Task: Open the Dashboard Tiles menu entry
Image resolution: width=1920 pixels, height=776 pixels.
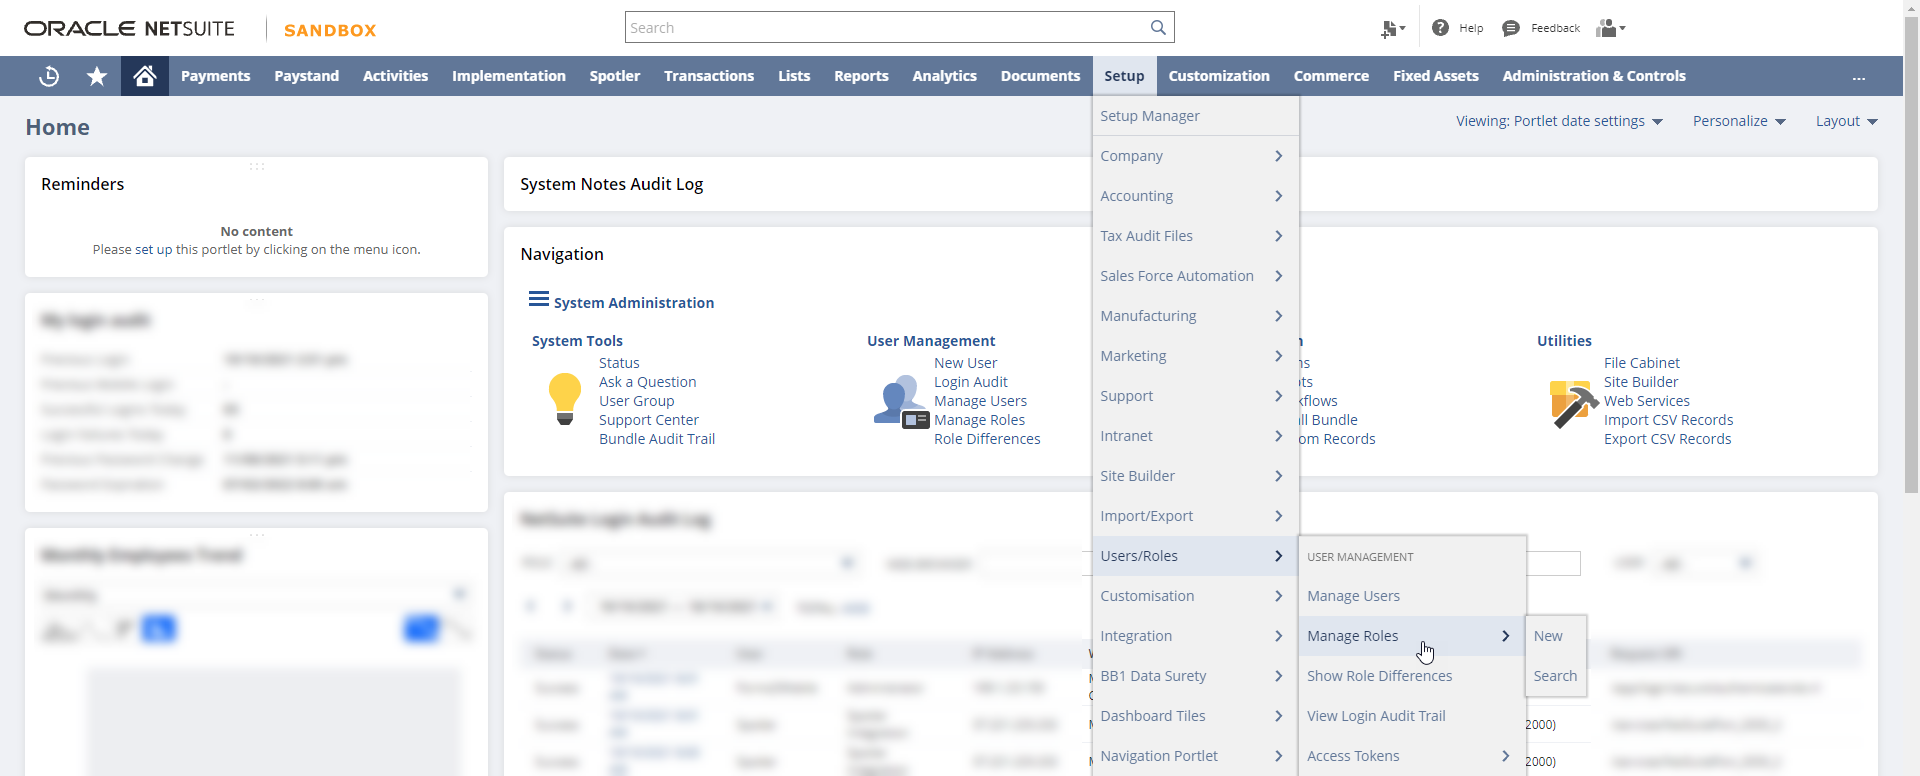Action: [1196, 716]
